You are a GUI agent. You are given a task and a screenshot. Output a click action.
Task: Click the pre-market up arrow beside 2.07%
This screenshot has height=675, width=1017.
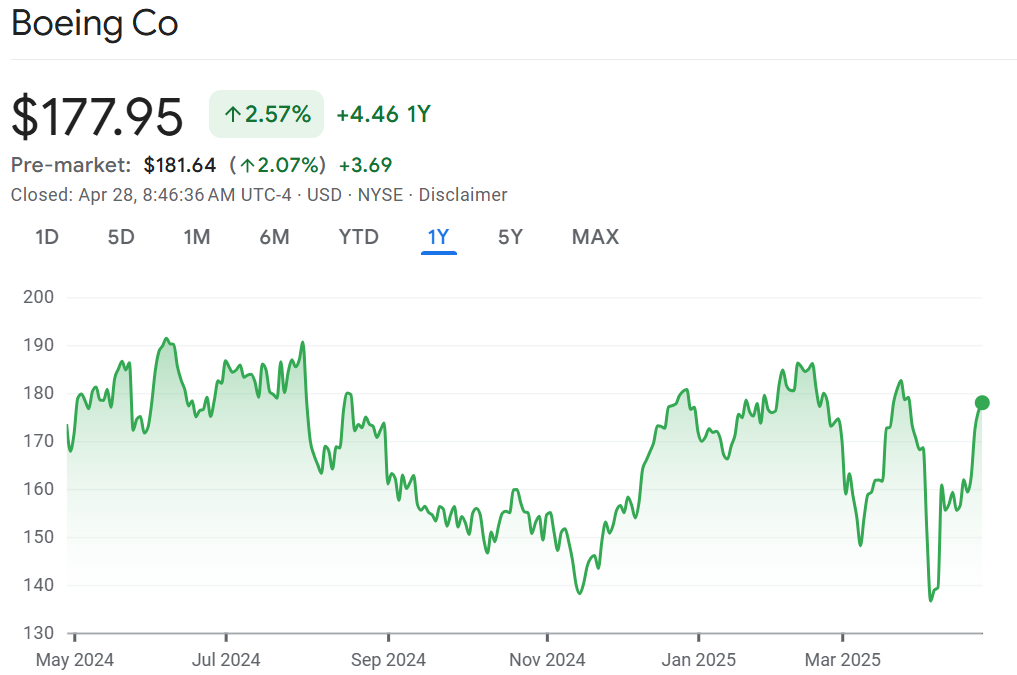tap(247, 165)
